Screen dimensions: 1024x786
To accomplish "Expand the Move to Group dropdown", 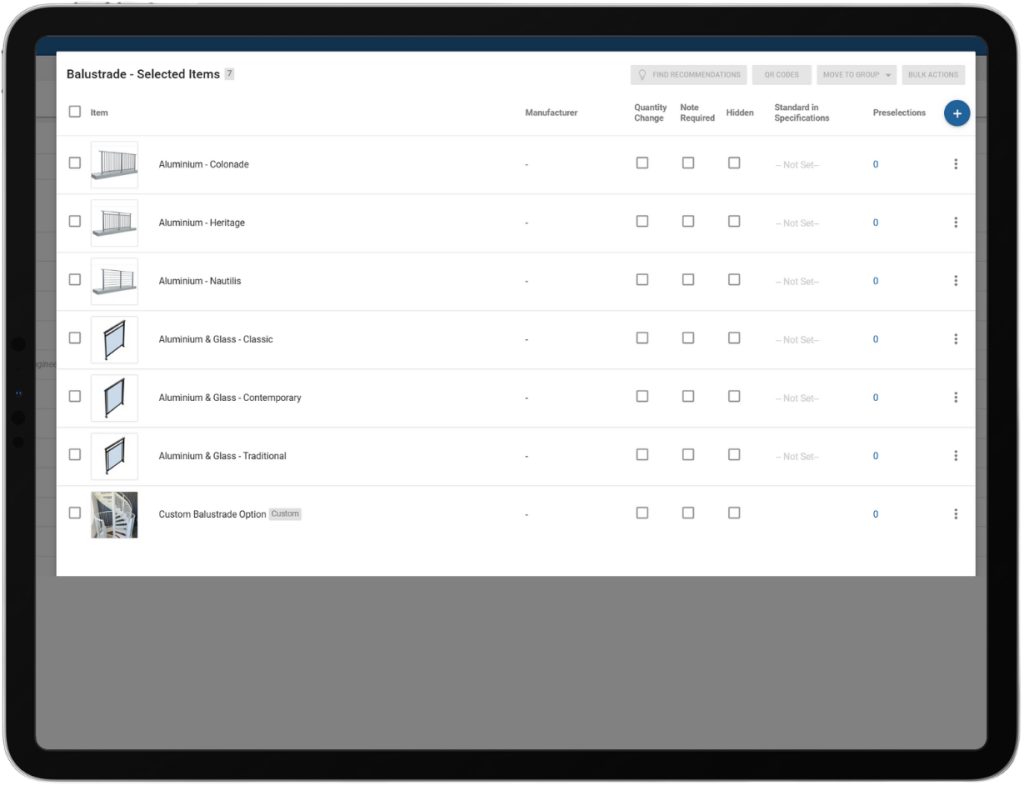I will point(856,75).
